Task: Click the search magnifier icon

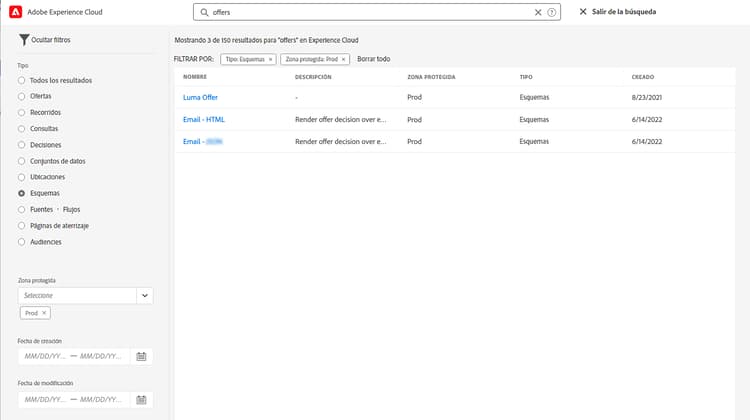Action: (x=204, y=12)
